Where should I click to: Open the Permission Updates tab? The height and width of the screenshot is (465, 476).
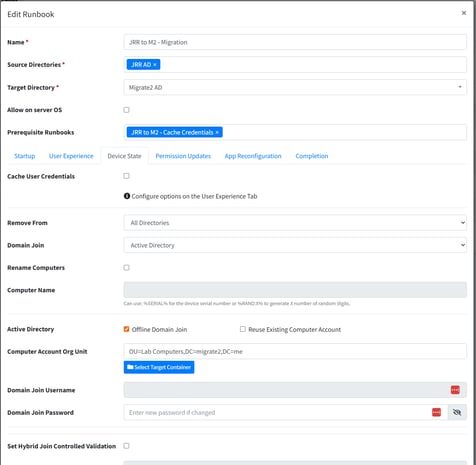click(x=183, y=156)
